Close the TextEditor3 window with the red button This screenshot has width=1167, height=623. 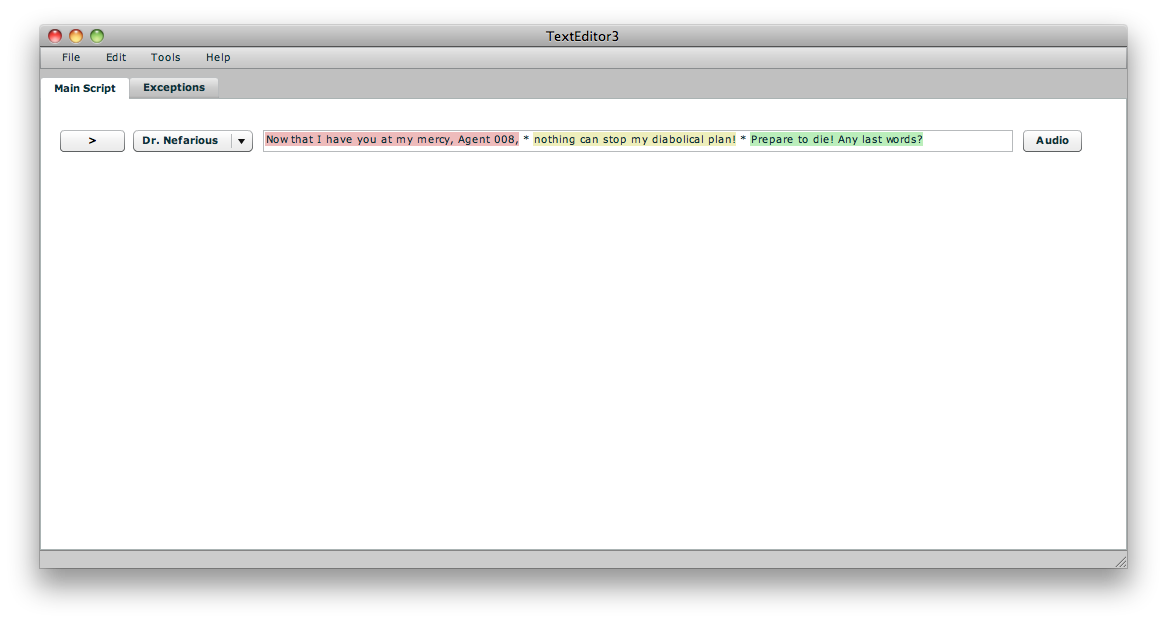click(55, 36)
